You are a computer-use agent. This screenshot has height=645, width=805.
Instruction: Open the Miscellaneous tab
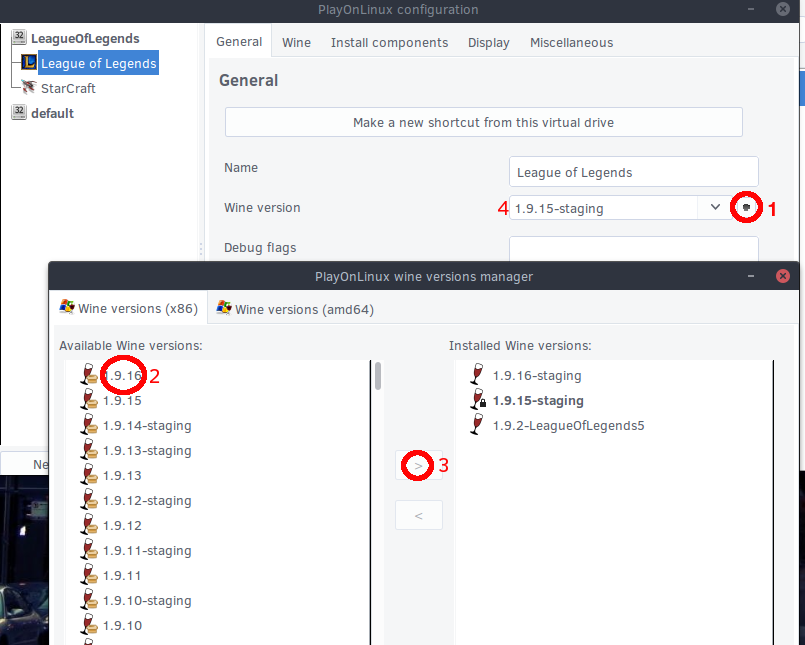coord(571,43)
